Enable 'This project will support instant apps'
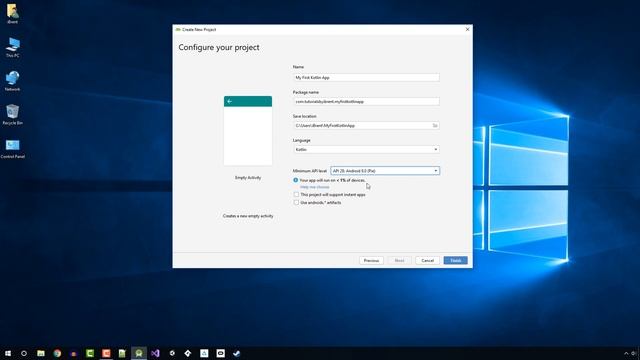640x360 pixels. coord(296,195)
